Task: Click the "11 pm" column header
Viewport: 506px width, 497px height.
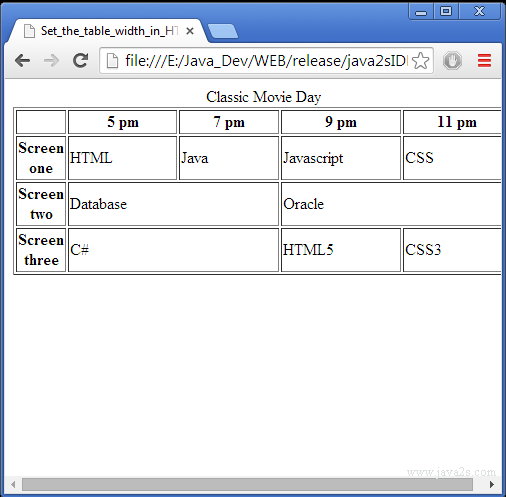Action: (x=452, y=122)
